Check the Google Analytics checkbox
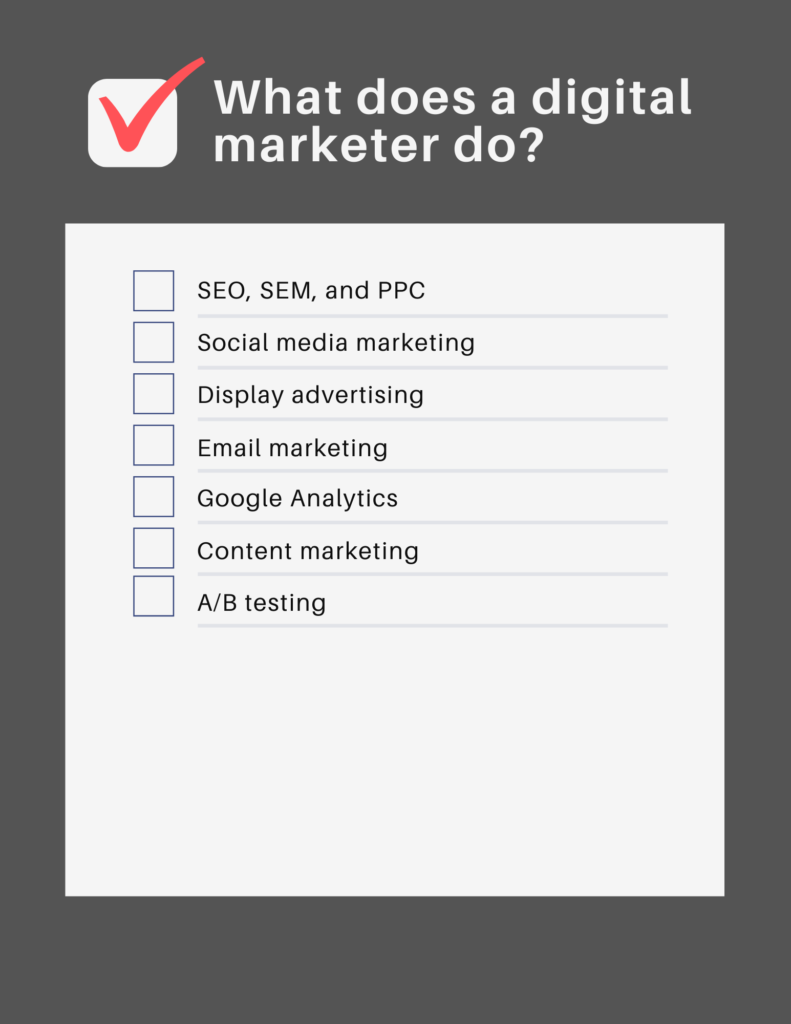The height and width of the screenshot is (1024, 791). click(153, 497)
